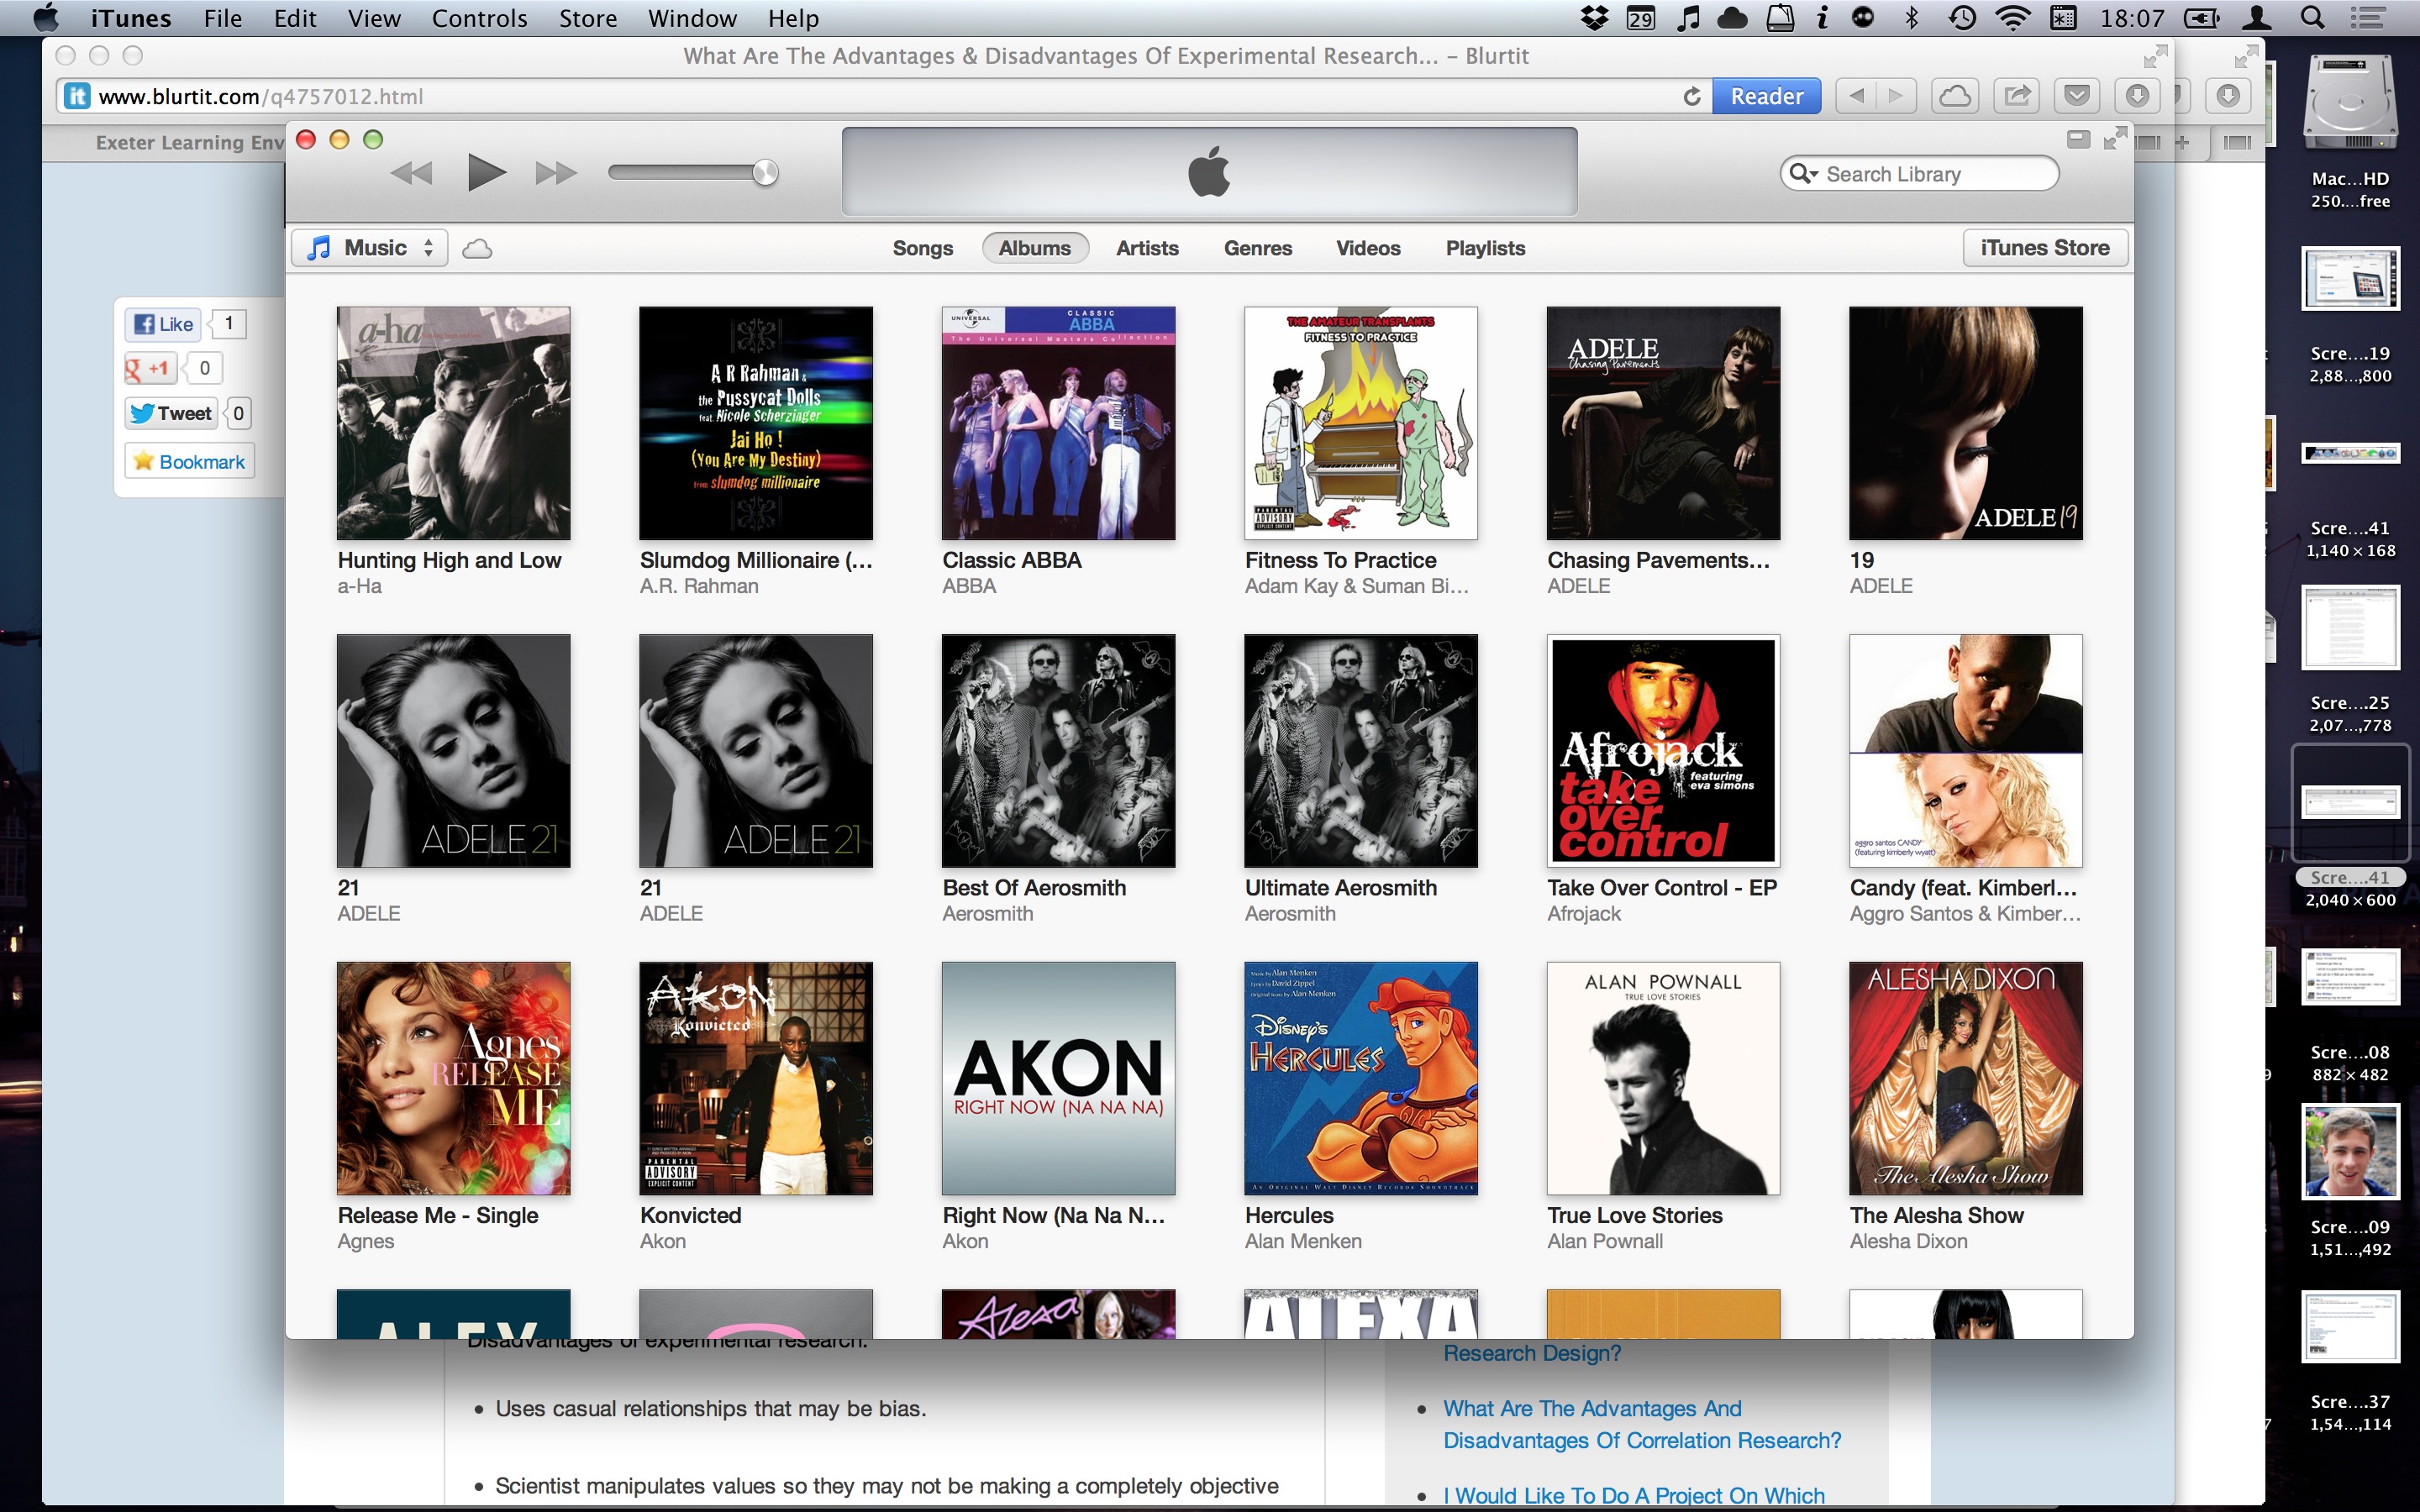The width and height of the screenshot is (2420, 1512).
Task: Select Right Now (Na Na Na) cover
Action: pyautogui.click(x=1058, y=1078)
